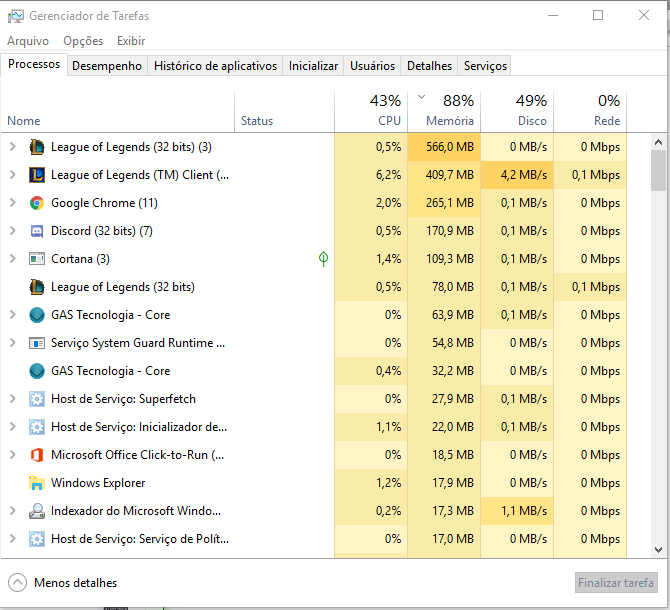Click the Indexador do Microsoft Windows icon

point(37,511)
